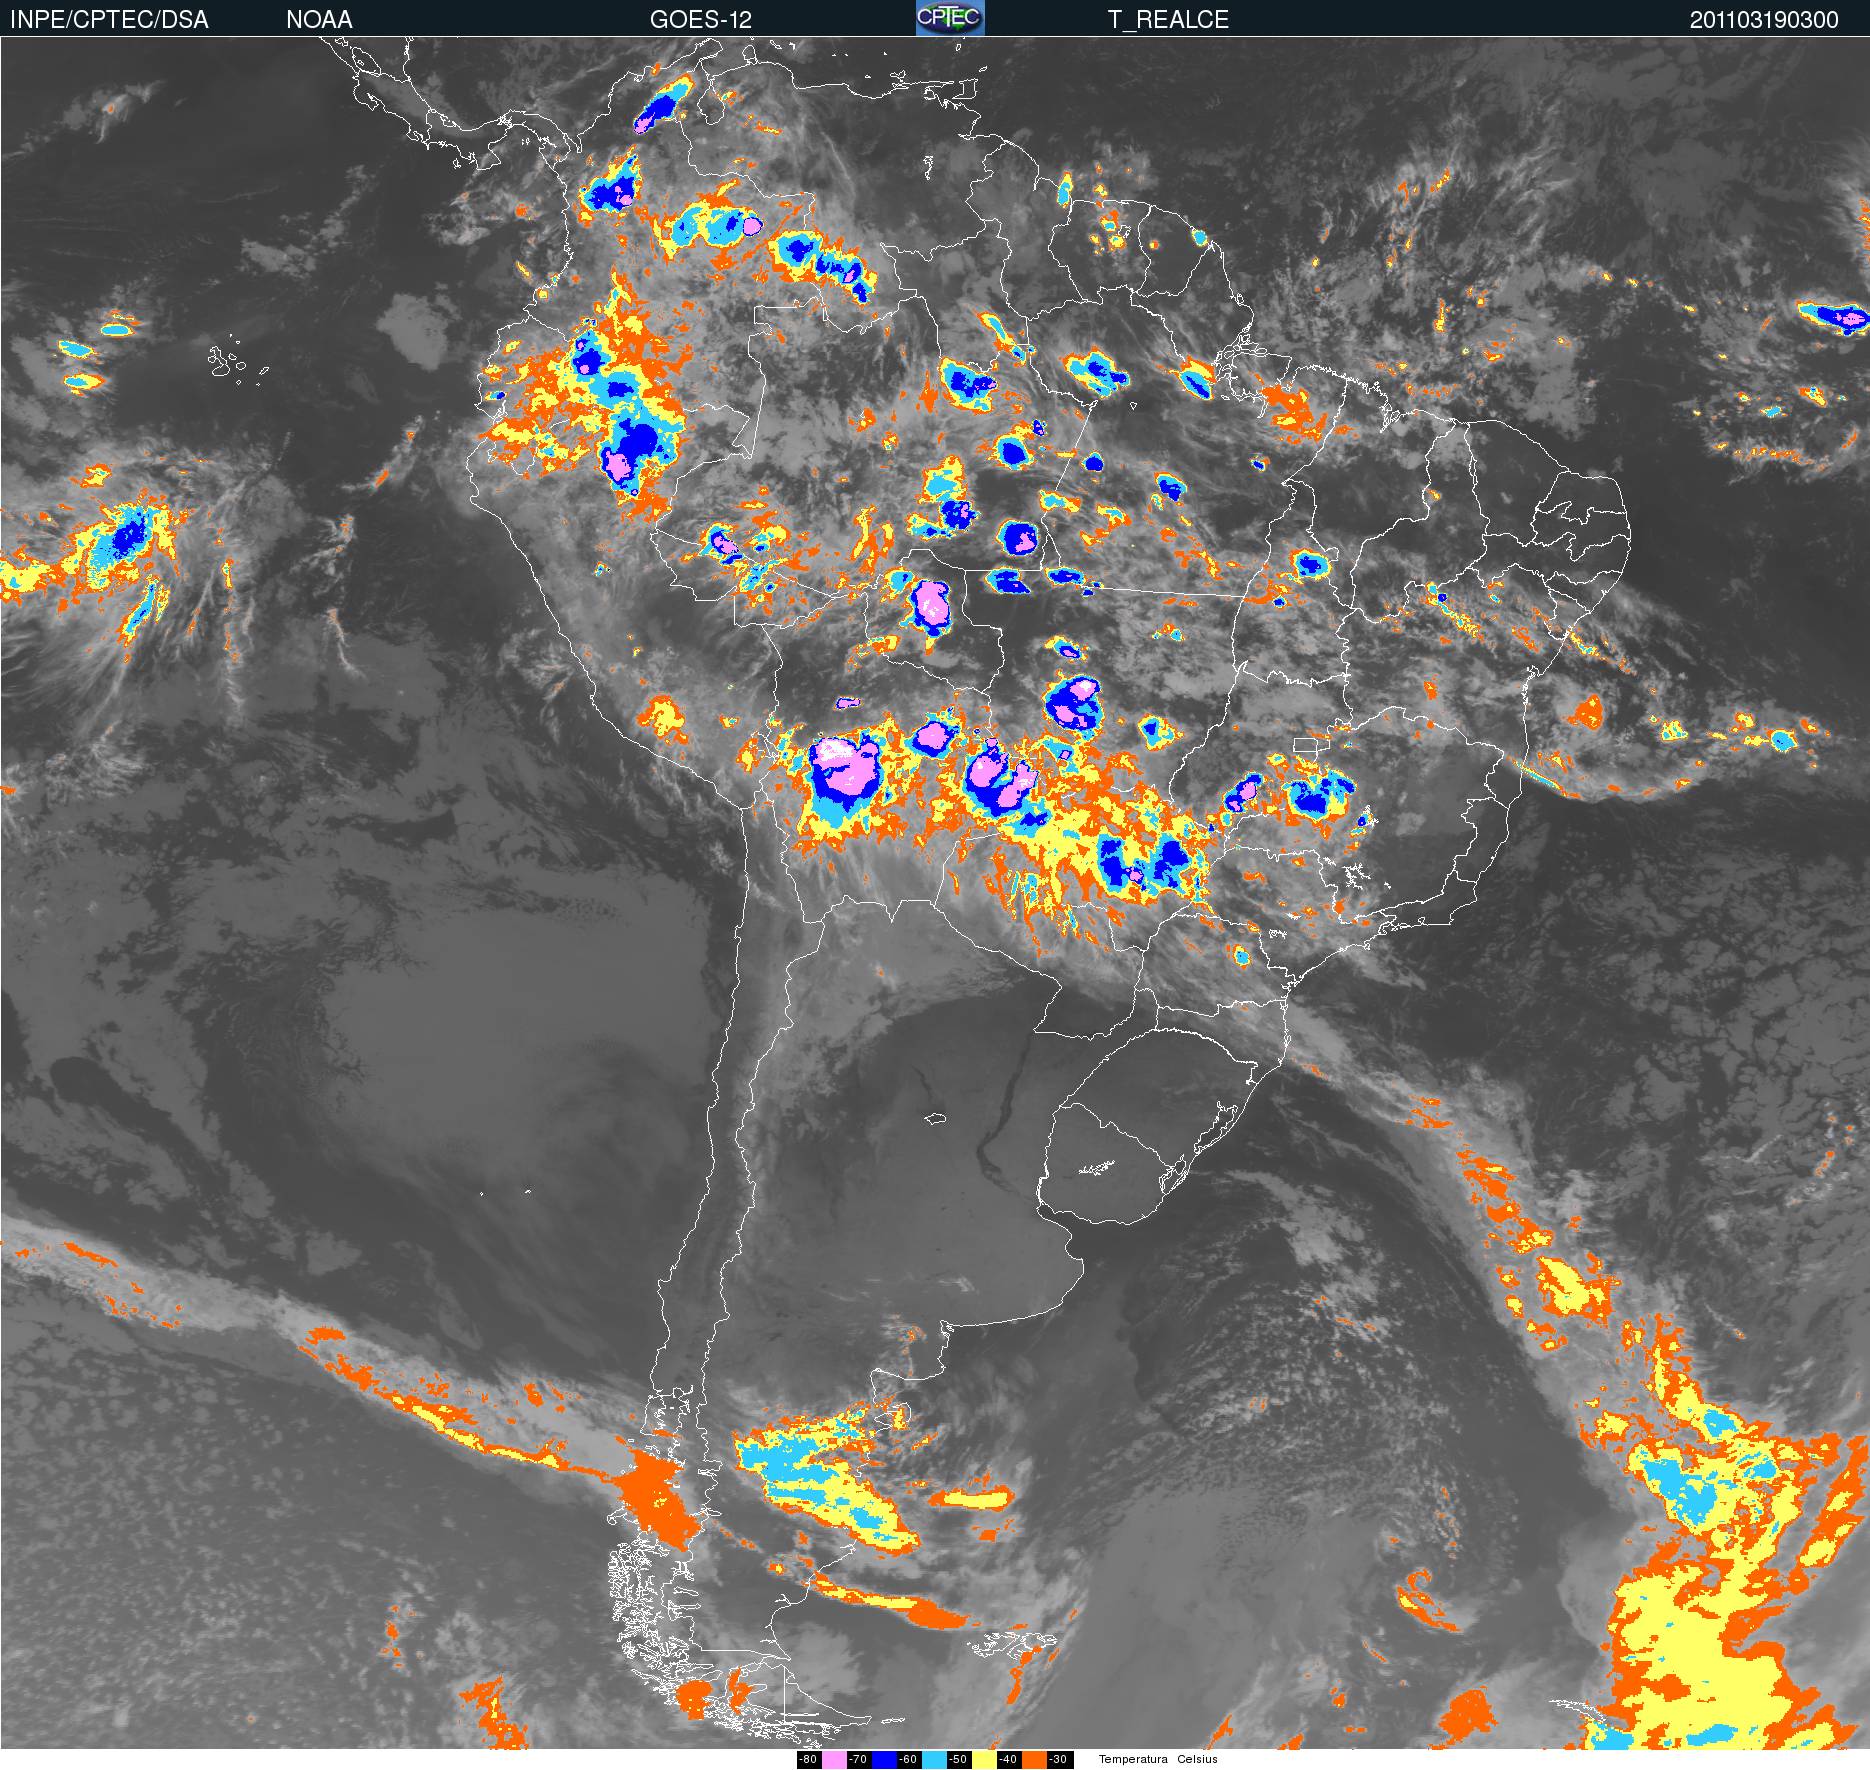Screen dimensions: 1870x1770
Task: Click the CPTEC logo in the header
Action: click(x=950, y=18)
